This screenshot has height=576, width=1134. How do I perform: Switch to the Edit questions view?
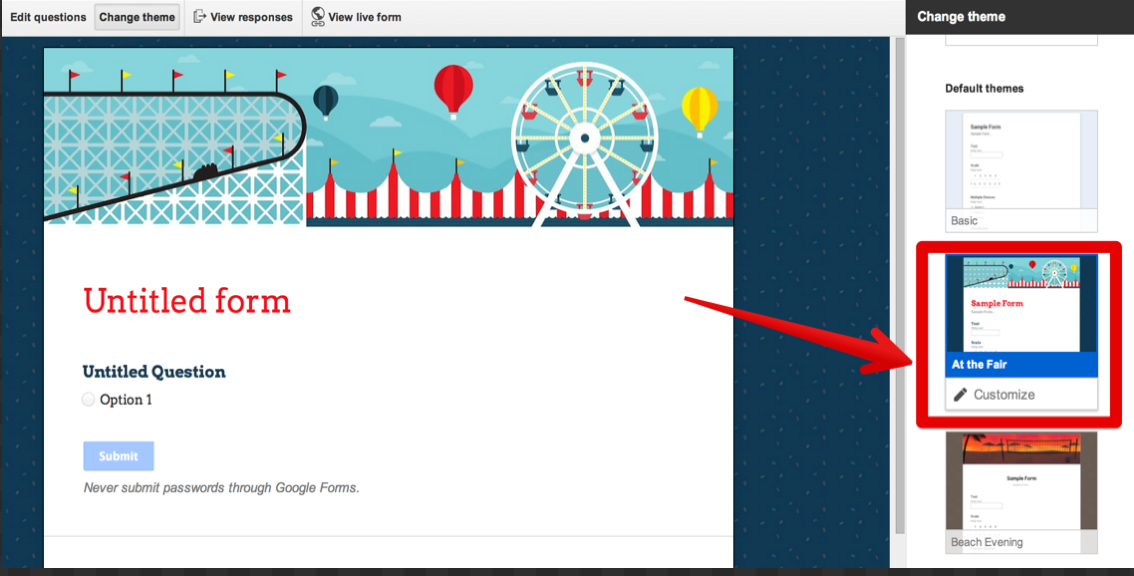click(48, 16)
